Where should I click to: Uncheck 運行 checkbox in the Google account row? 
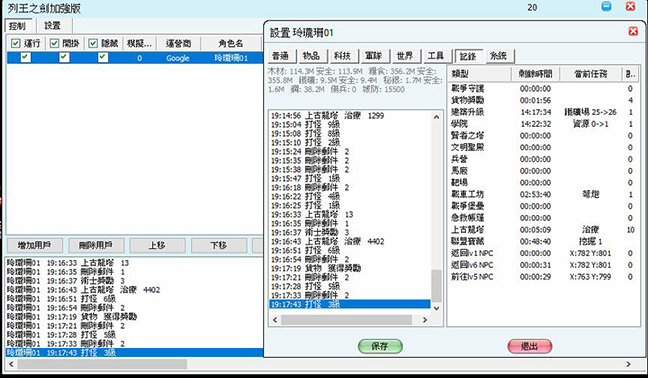click(25, 57)
